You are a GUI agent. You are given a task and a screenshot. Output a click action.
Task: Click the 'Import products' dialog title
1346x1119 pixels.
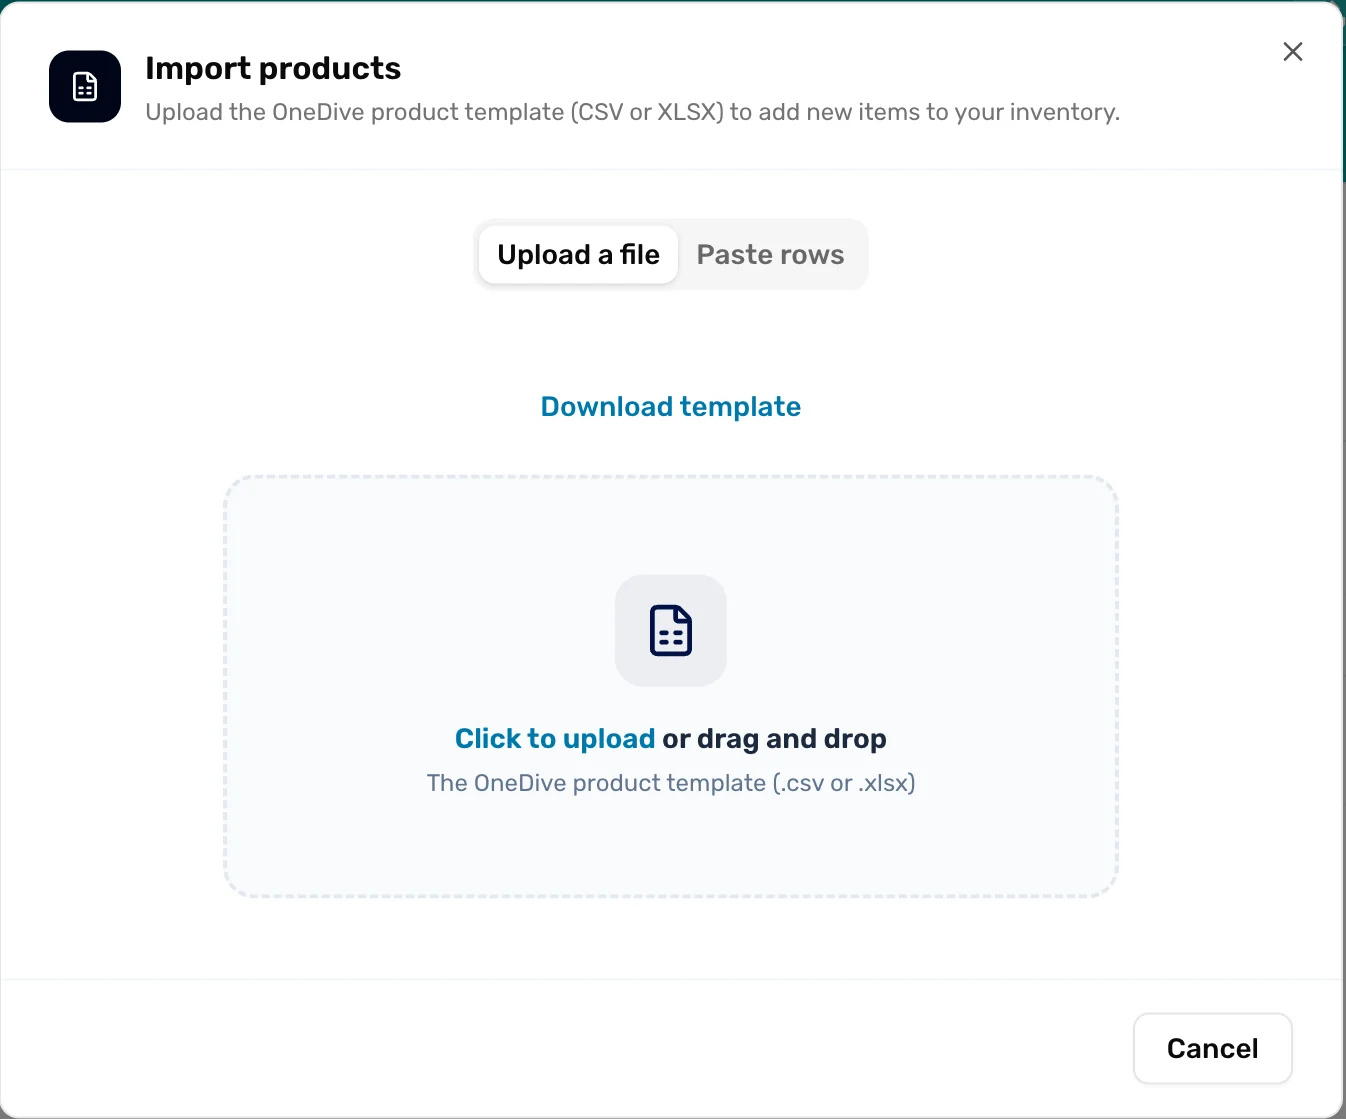point(273,68)
